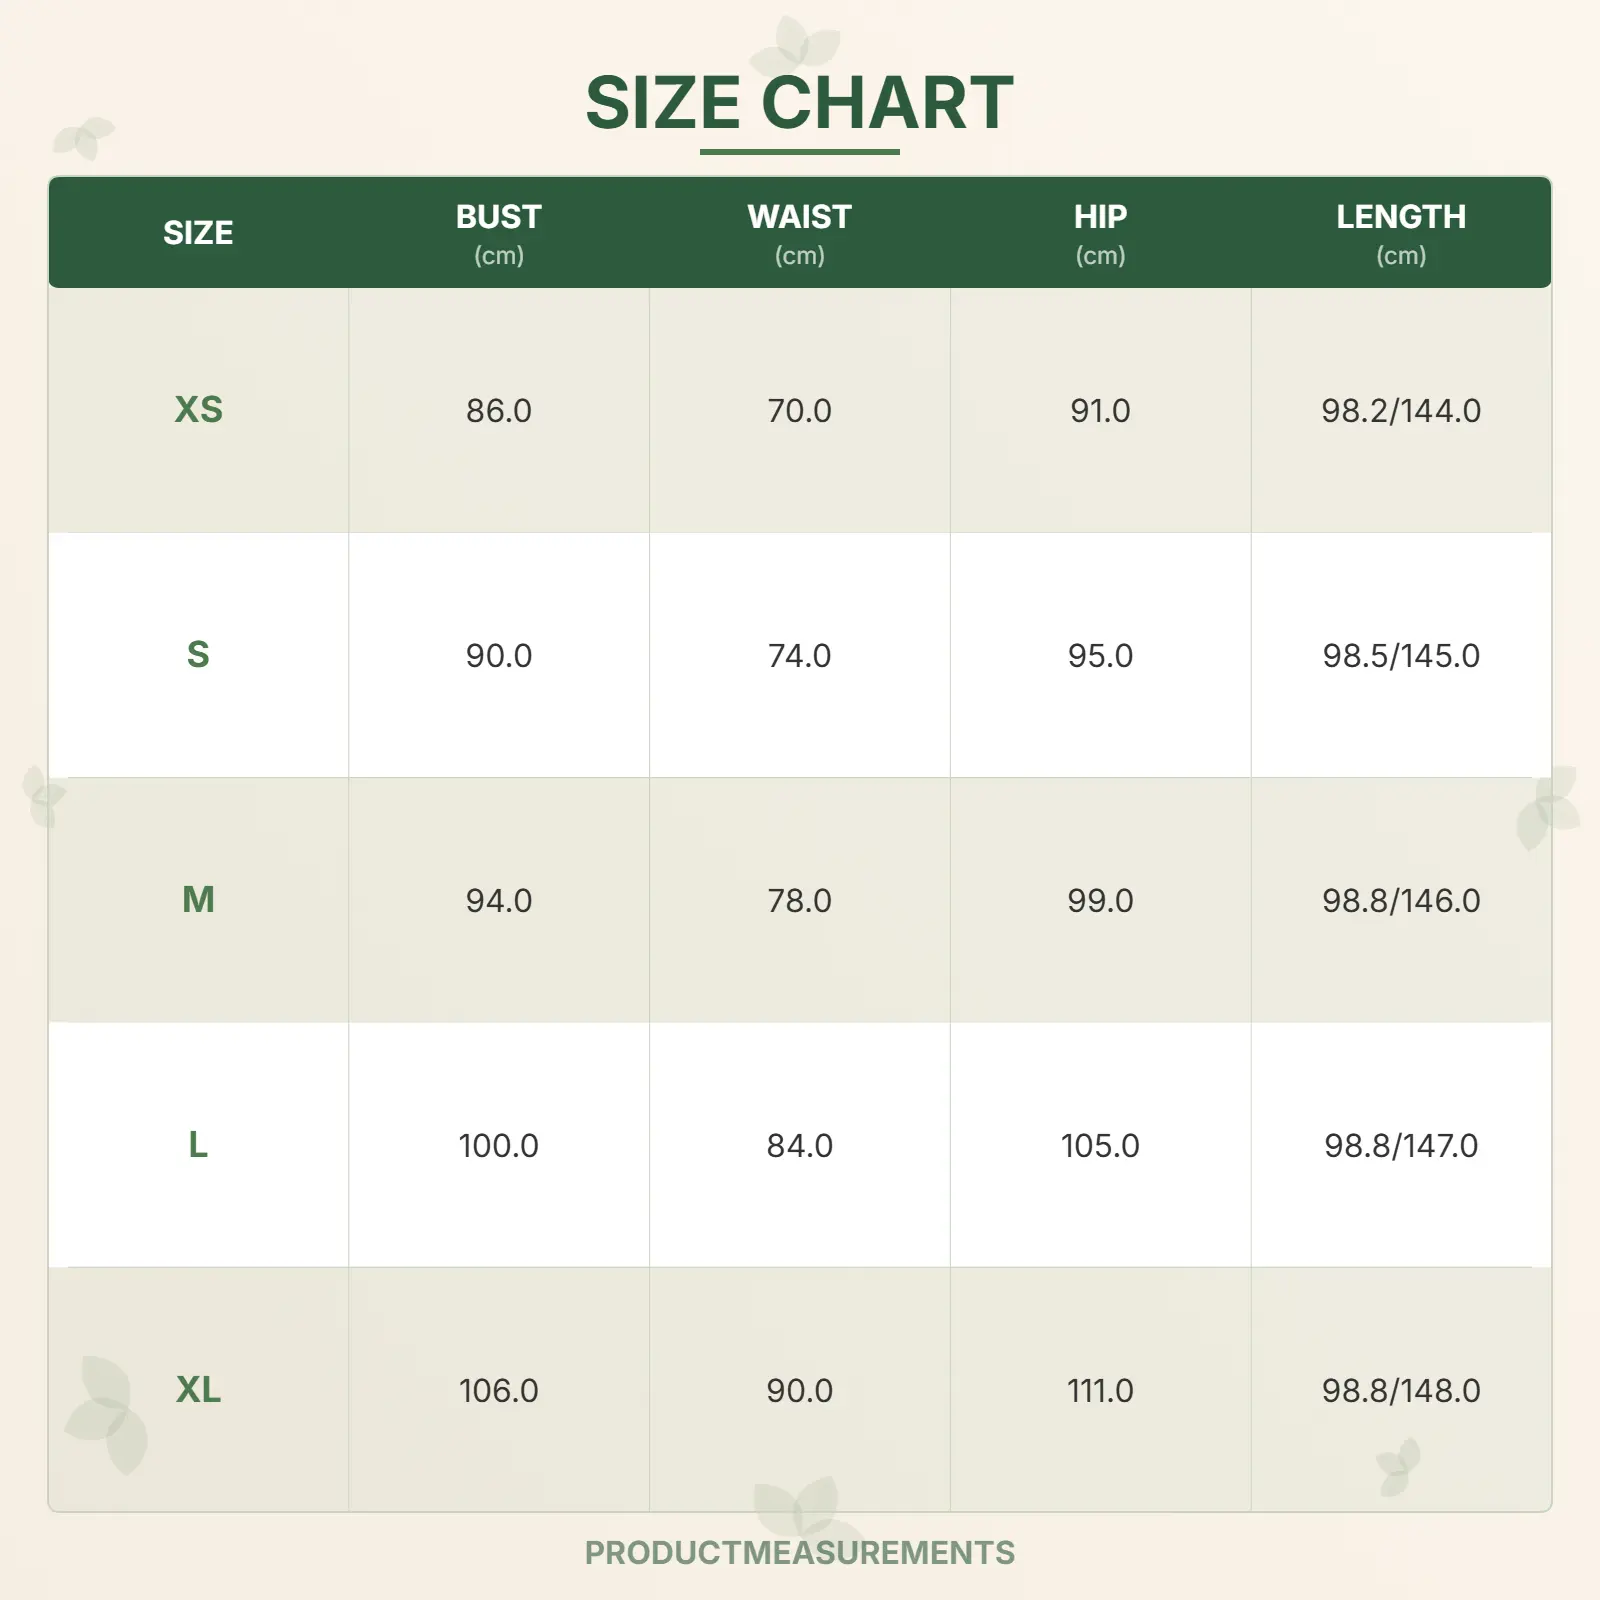This screenshot has height=1600, width=1600.
Task: Select the 98.8/147.0 length value
Action: click(1400, 1146)
